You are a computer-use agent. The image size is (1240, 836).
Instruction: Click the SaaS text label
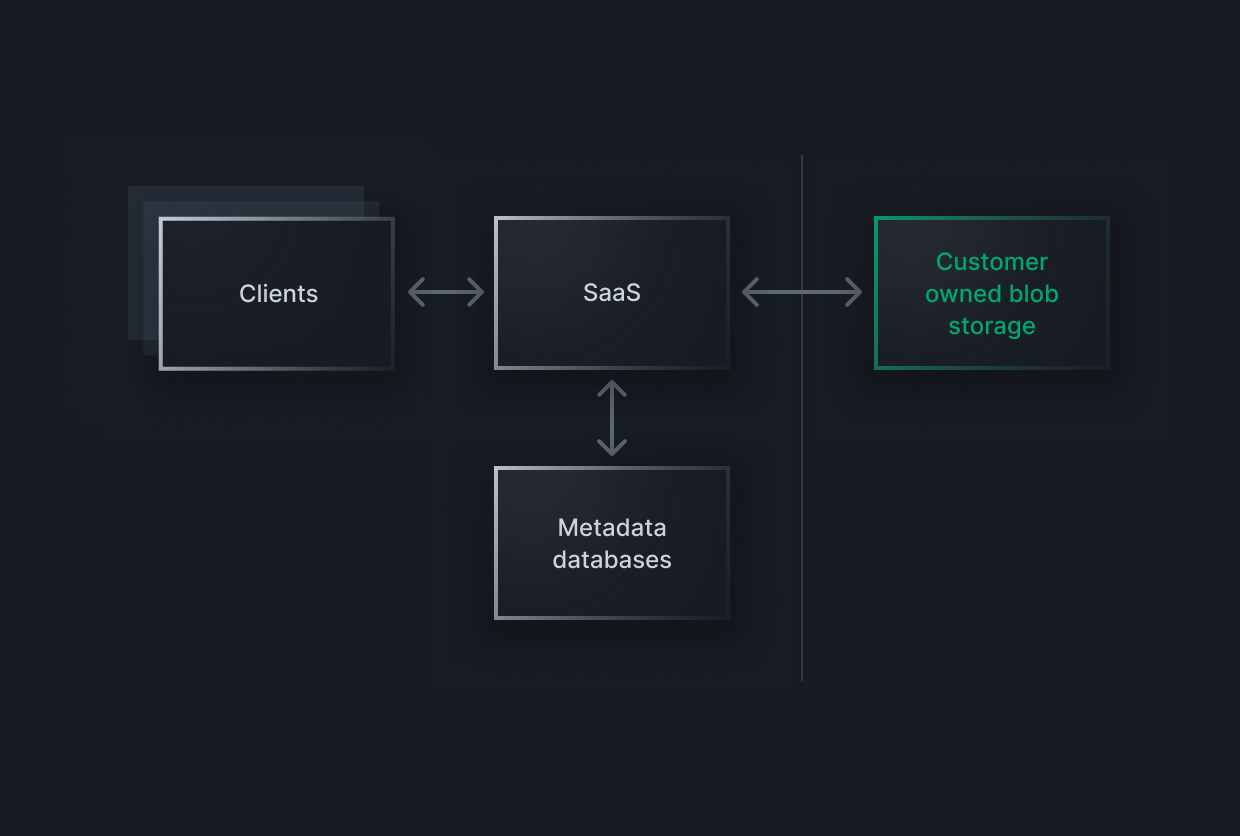611,293
